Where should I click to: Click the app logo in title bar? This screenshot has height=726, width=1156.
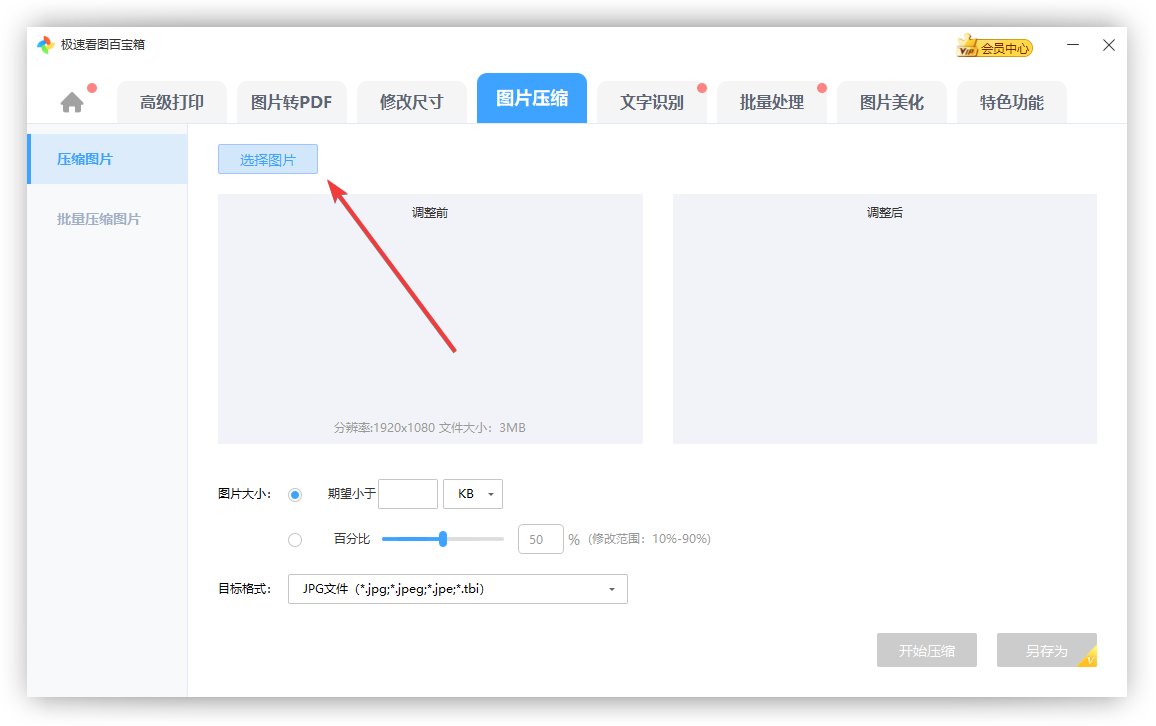(x=45, y=45)
